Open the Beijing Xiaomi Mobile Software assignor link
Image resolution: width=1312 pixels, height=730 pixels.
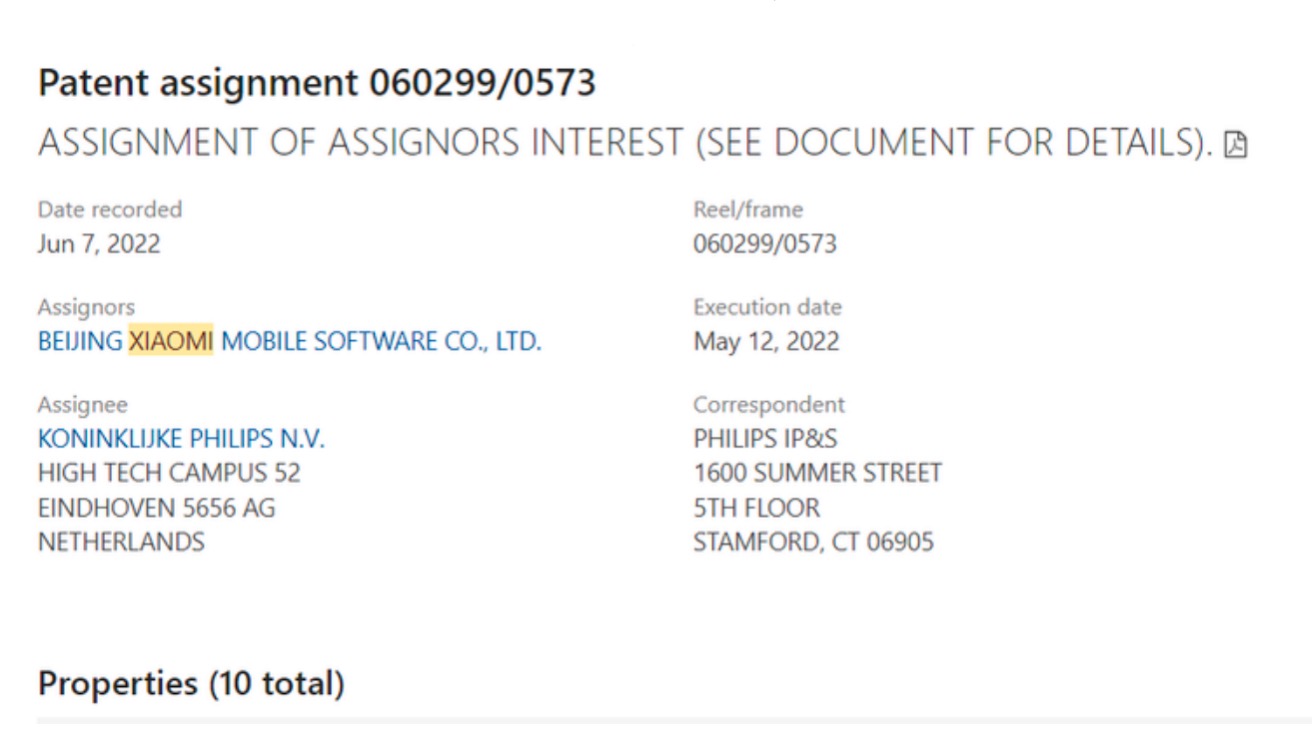(289, 342)
